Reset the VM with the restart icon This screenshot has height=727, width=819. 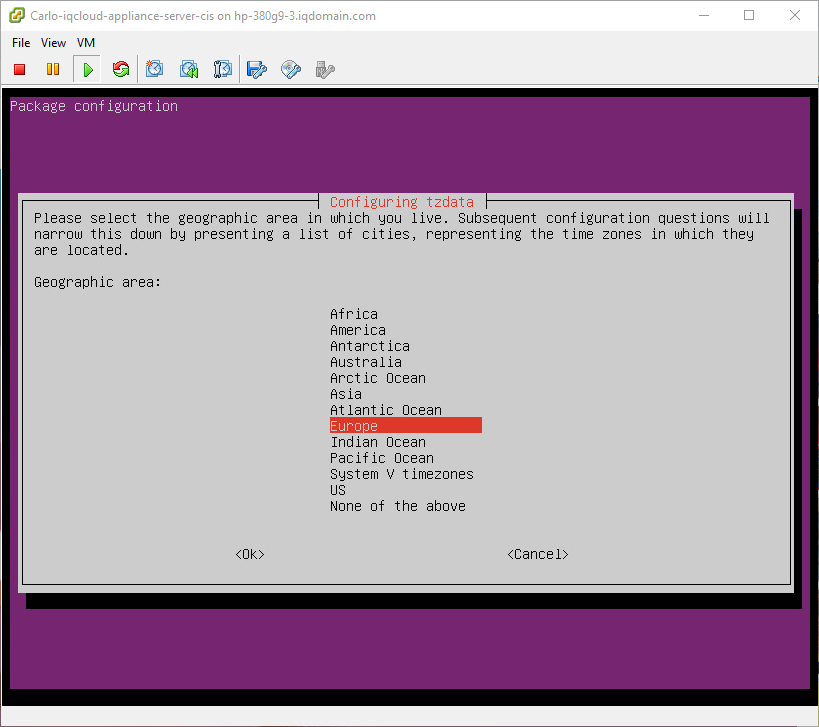pos(121,69)
